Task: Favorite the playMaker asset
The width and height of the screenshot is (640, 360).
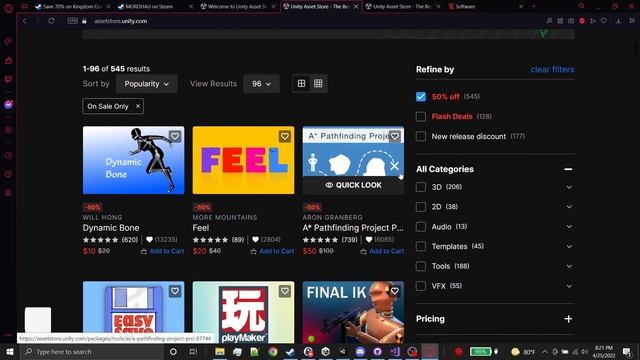Action: pyautogui.click(x=285, y=291)
